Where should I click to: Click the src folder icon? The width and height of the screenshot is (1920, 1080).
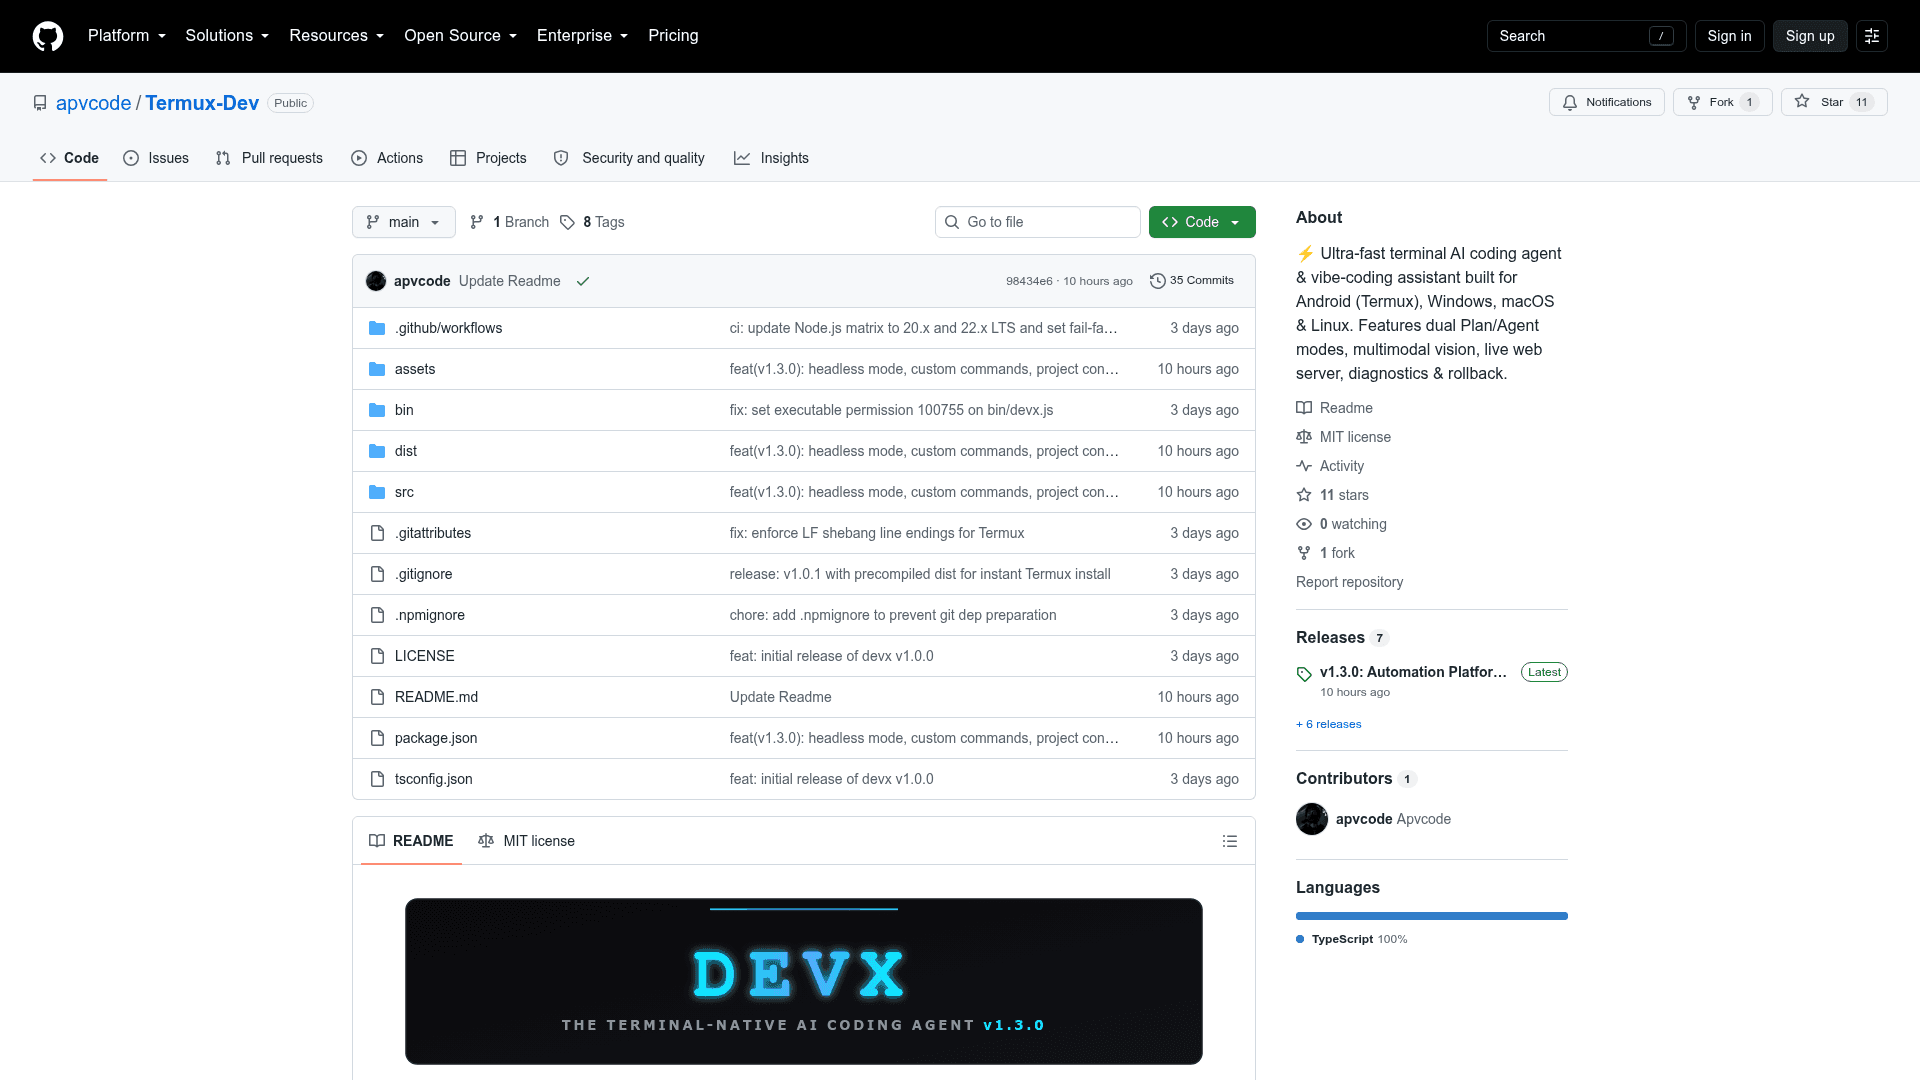click(x=377, y=492)
